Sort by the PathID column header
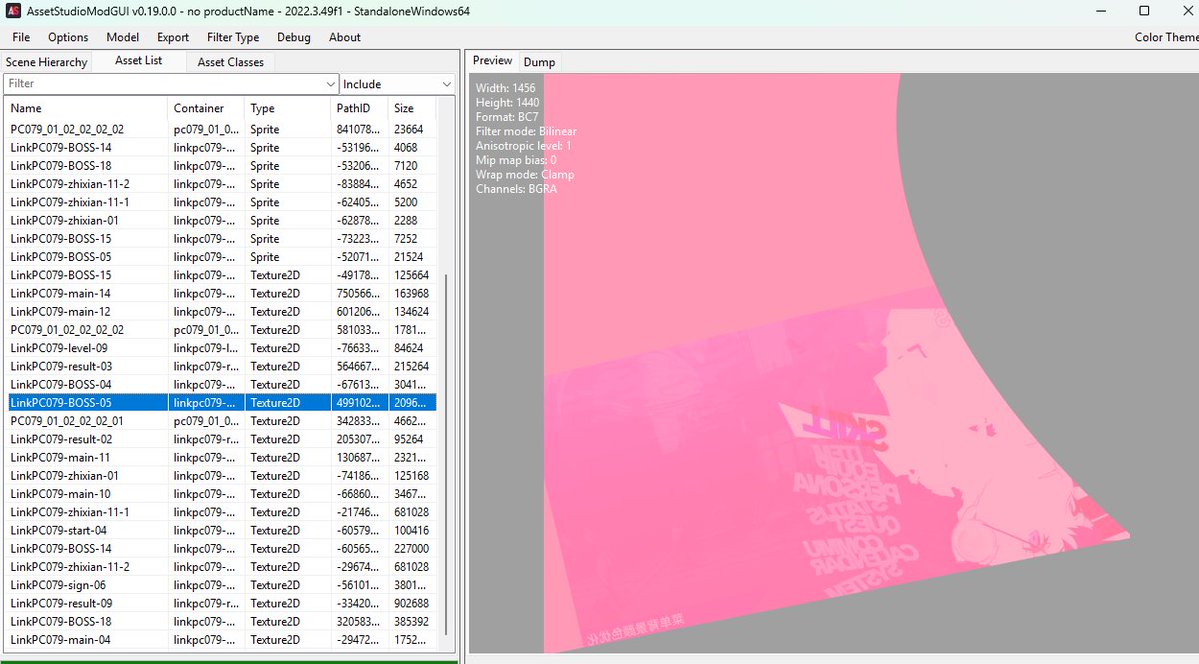The height and width of the screenshot is (664, 1199). coord(359,108)
